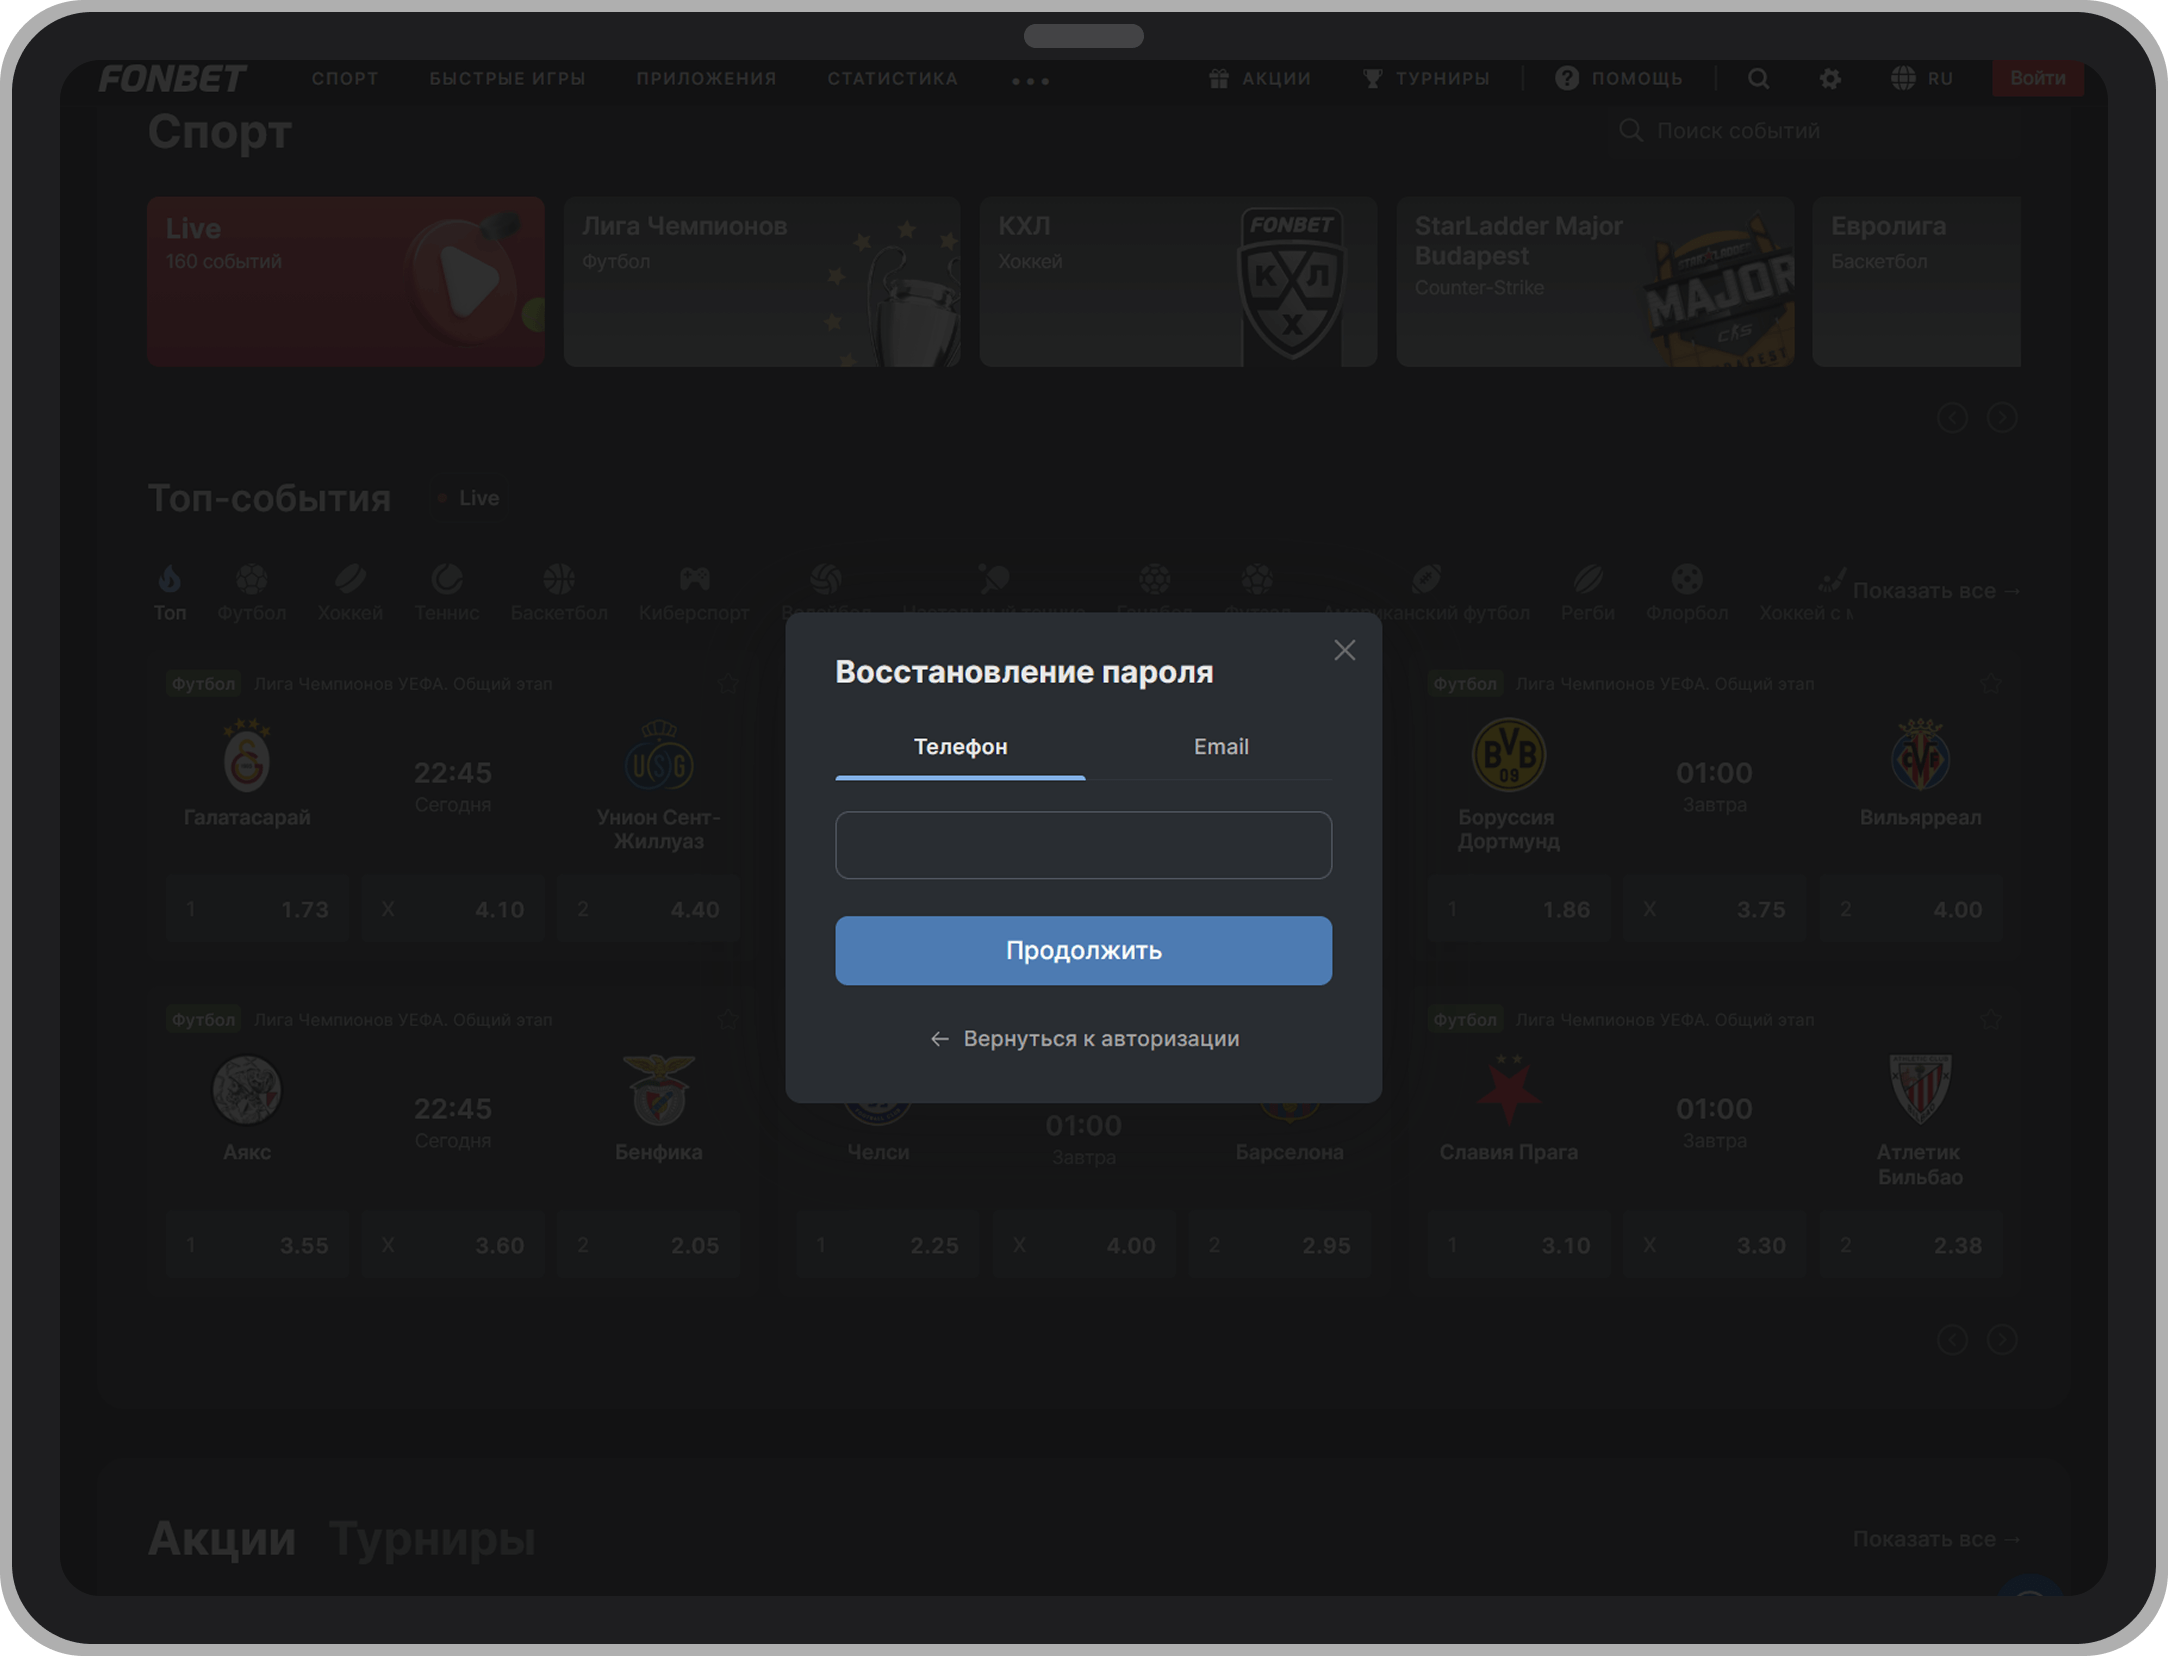Click the Акции gift icon
Screen dimensions: 2168x1656
[x=1218, y=79]
